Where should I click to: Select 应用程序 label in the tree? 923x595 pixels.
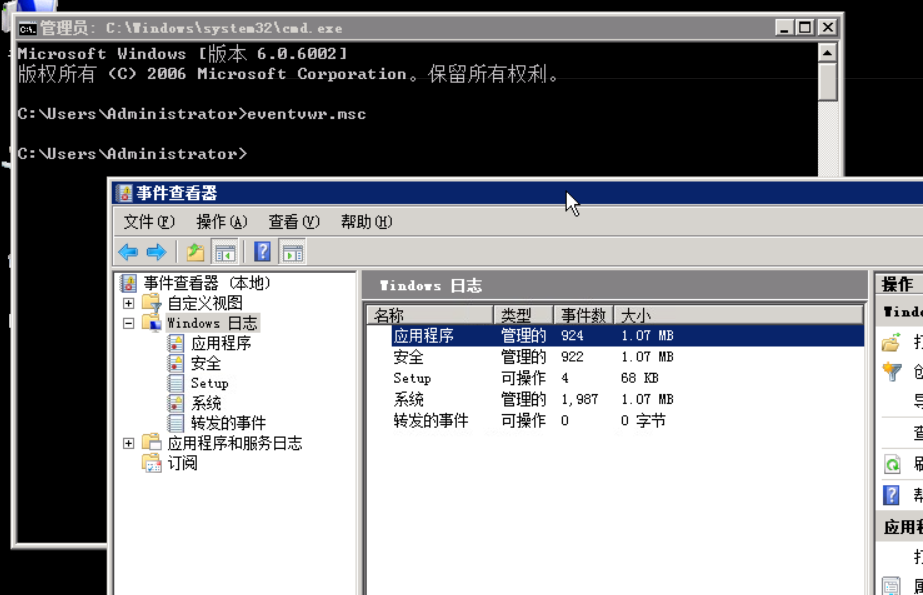(x=221, y=343)
